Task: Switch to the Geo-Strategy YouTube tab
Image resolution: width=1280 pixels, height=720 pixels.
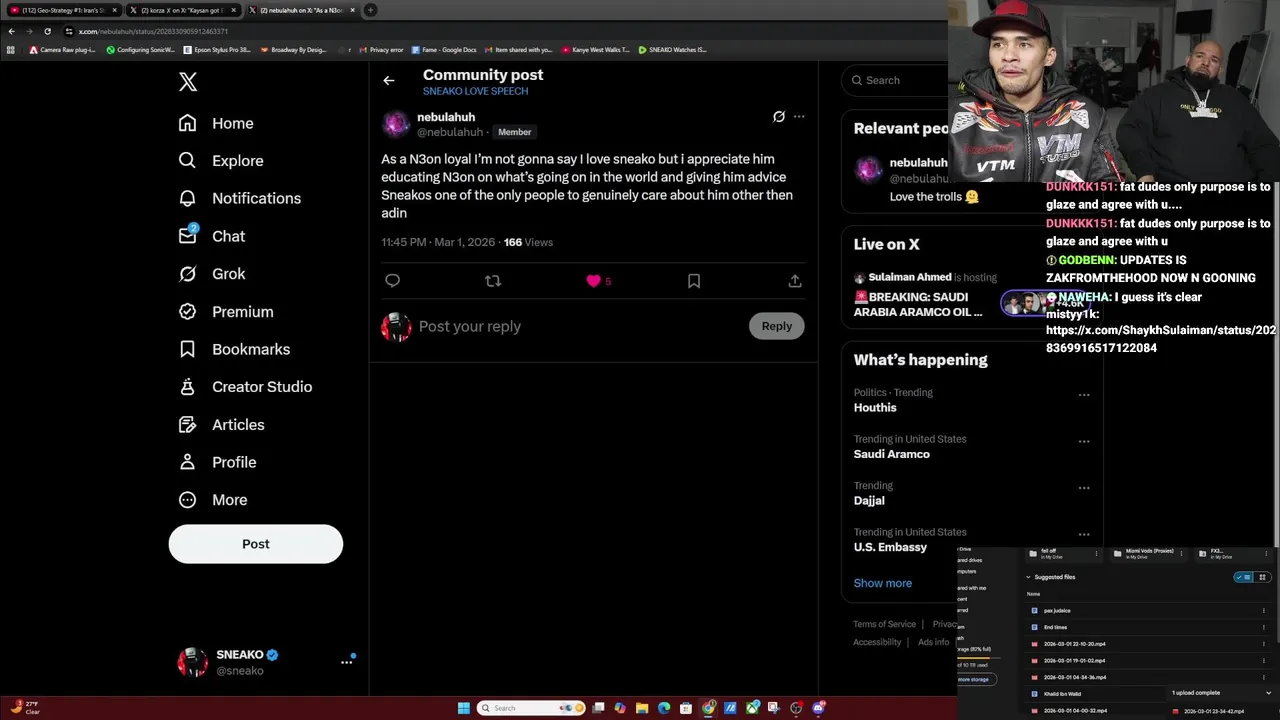Action: [x=62, y=10]
